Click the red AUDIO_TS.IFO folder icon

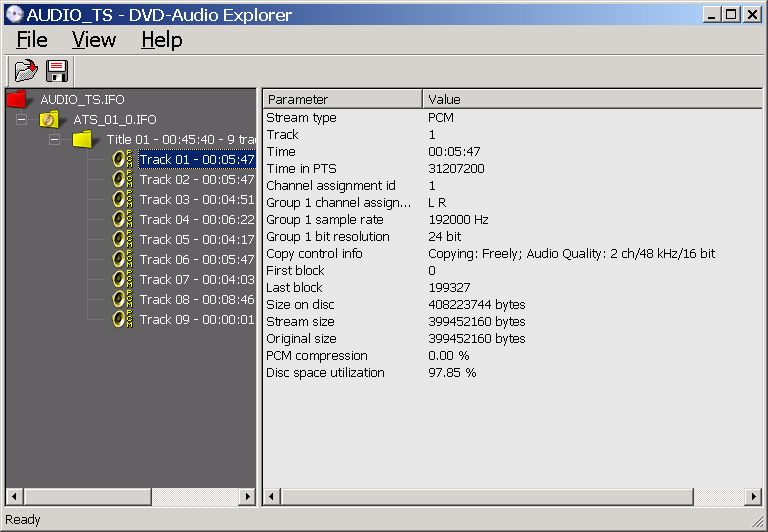pos(18,99)
